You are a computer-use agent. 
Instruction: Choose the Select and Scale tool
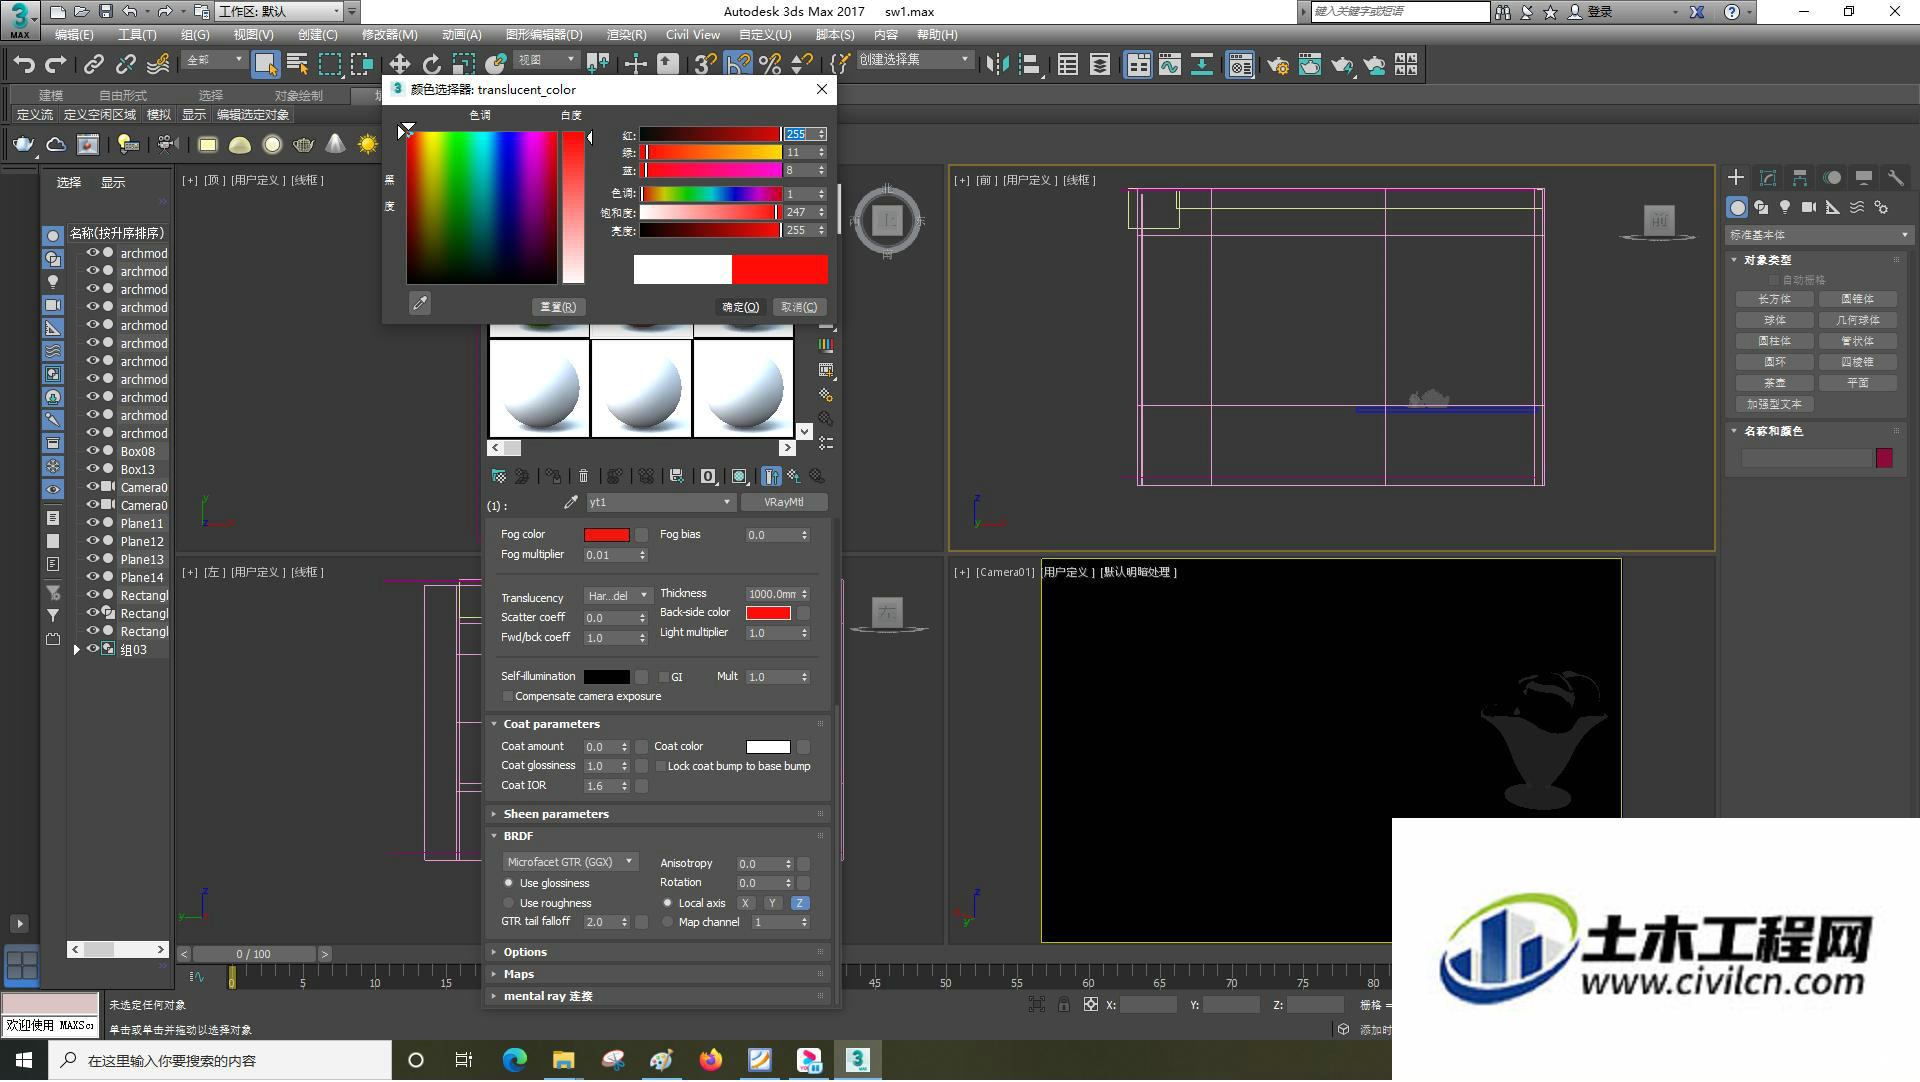(463, 65)
